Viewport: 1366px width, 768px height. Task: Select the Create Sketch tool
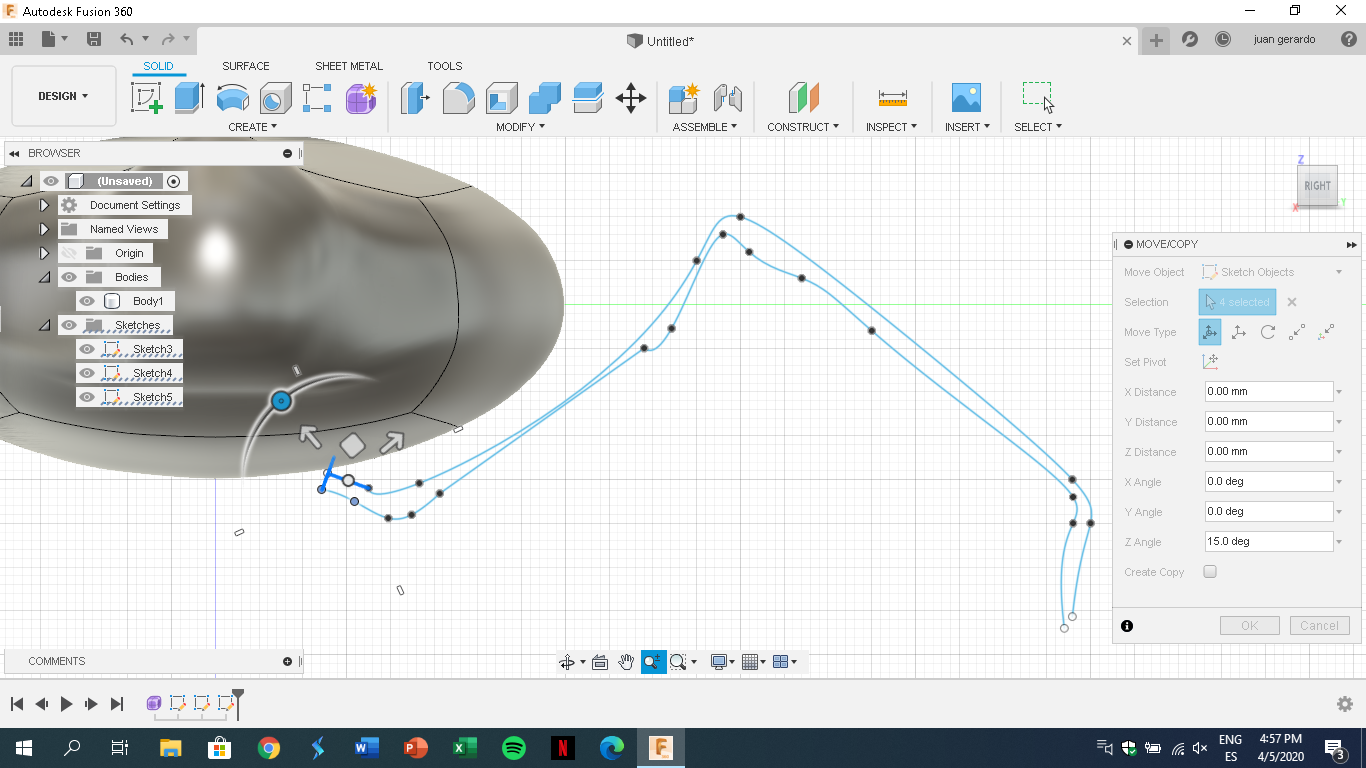(x=147, y=97)
